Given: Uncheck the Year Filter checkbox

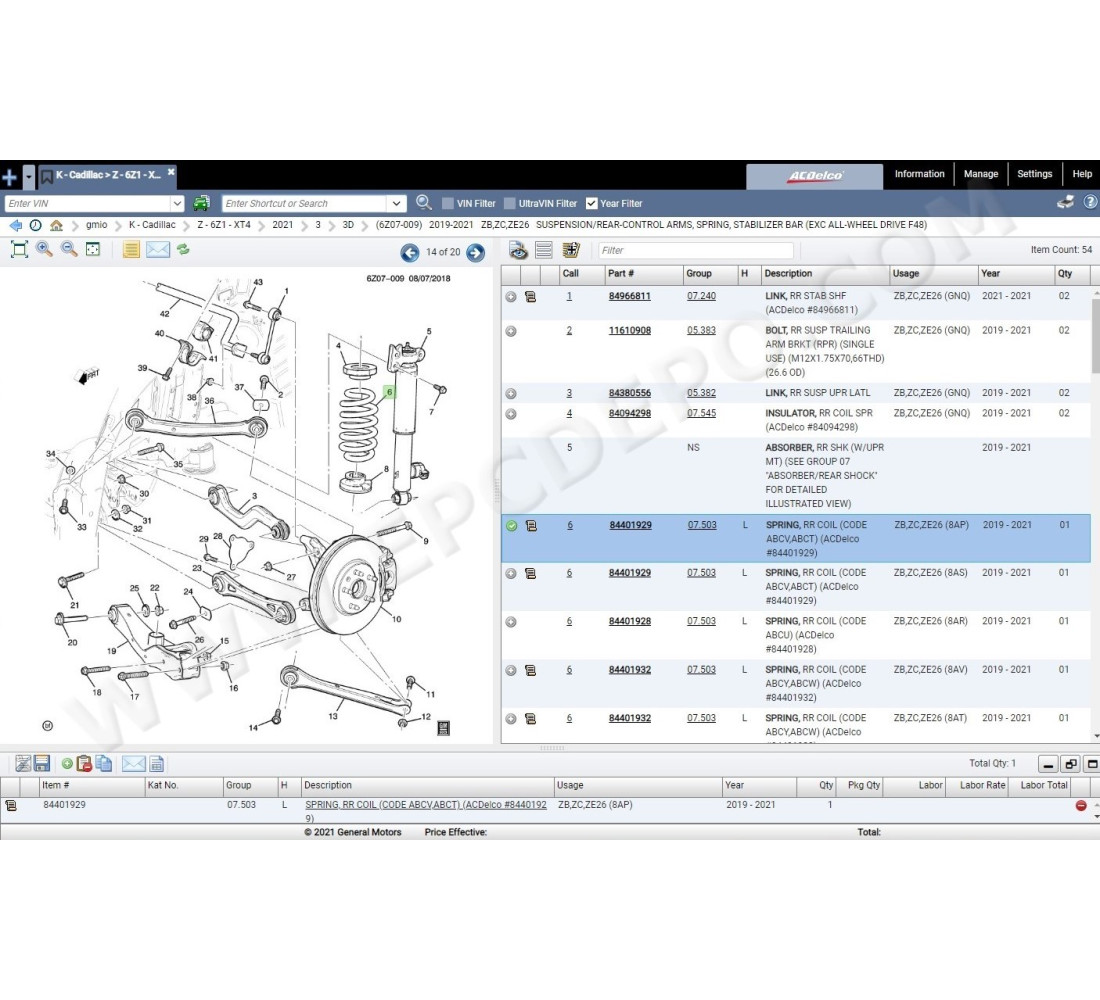Looking at the screenshot, I should point(592,204).
